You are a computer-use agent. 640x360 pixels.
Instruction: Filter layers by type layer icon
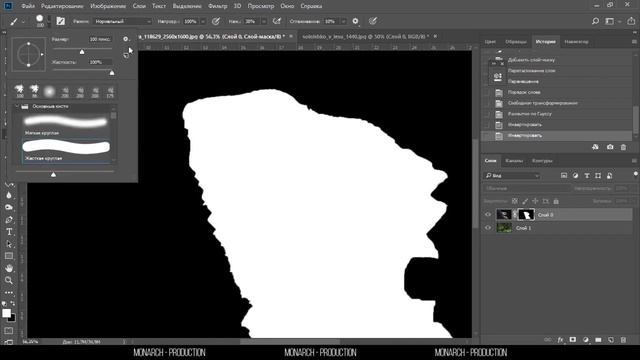click(x=587, y=176)
